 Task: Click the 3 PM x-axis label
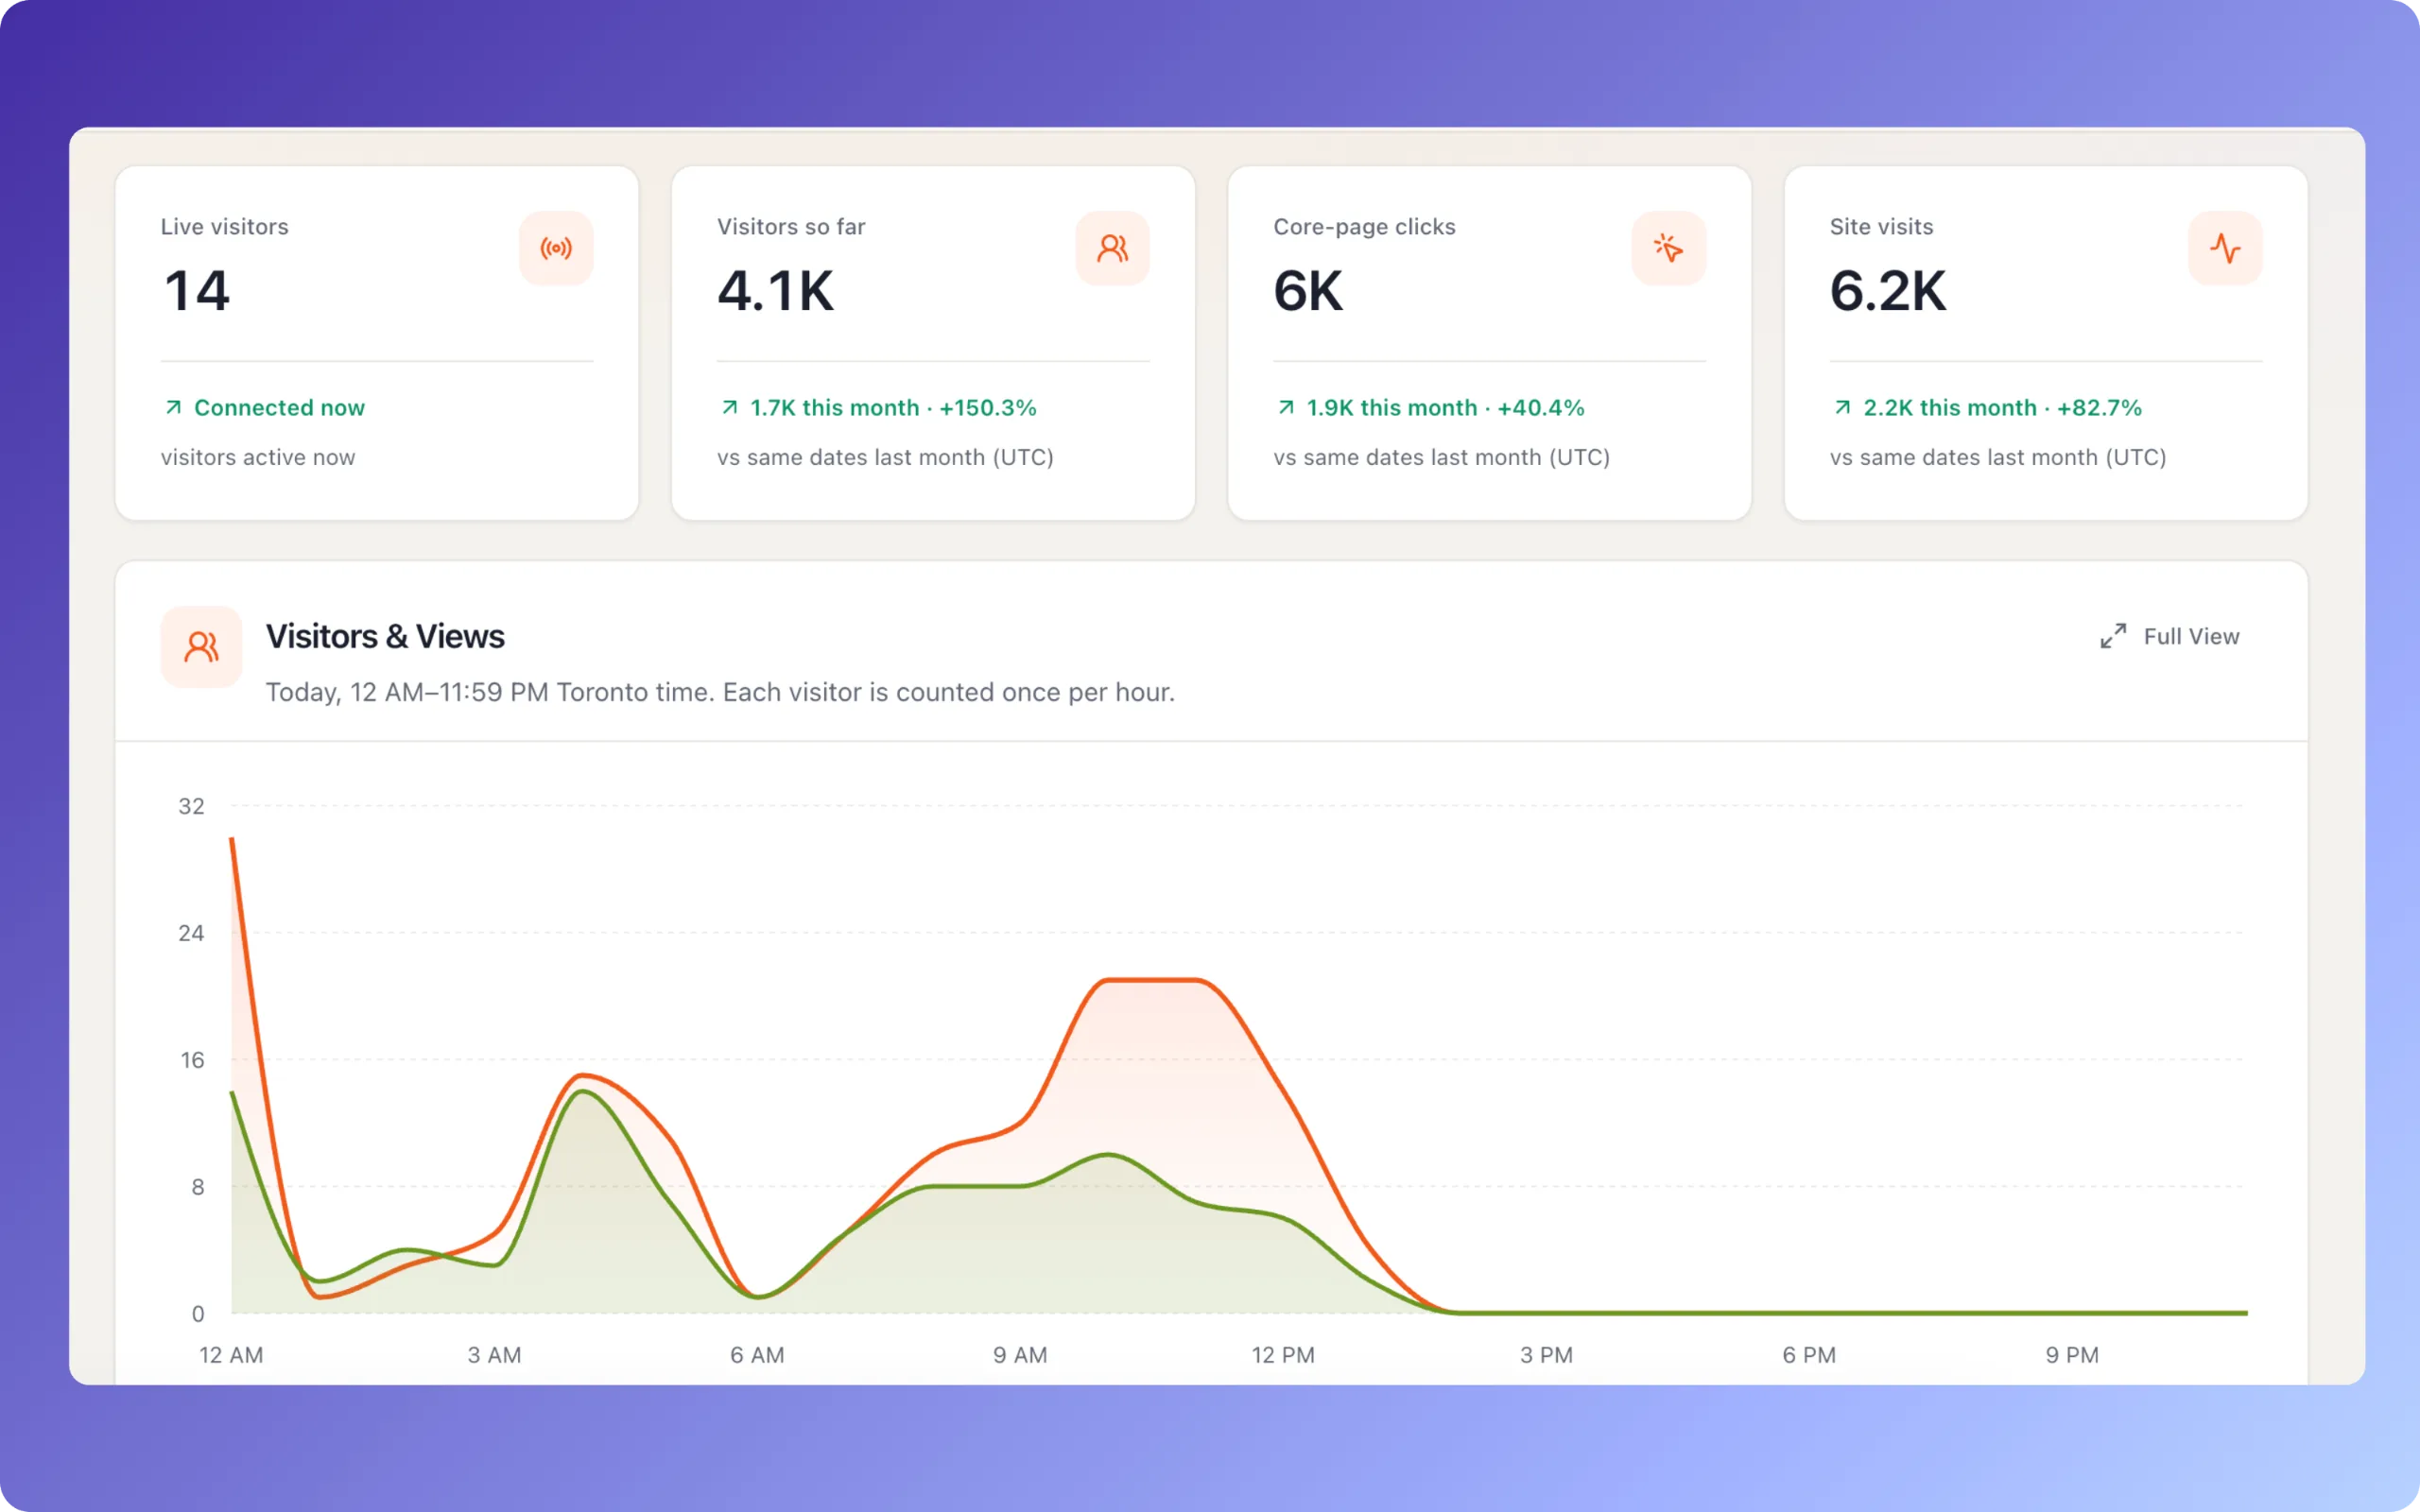click(x=1546, y=1355)
